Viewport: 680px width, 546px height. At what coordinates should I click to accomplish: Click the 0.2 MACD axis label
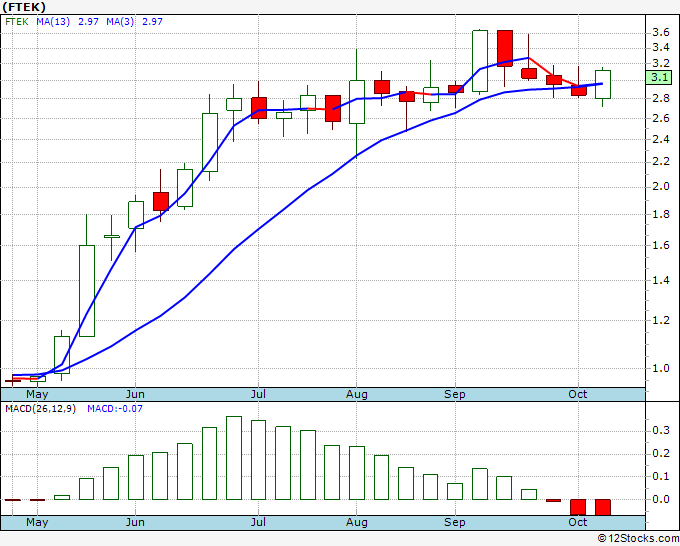[660, 454]
